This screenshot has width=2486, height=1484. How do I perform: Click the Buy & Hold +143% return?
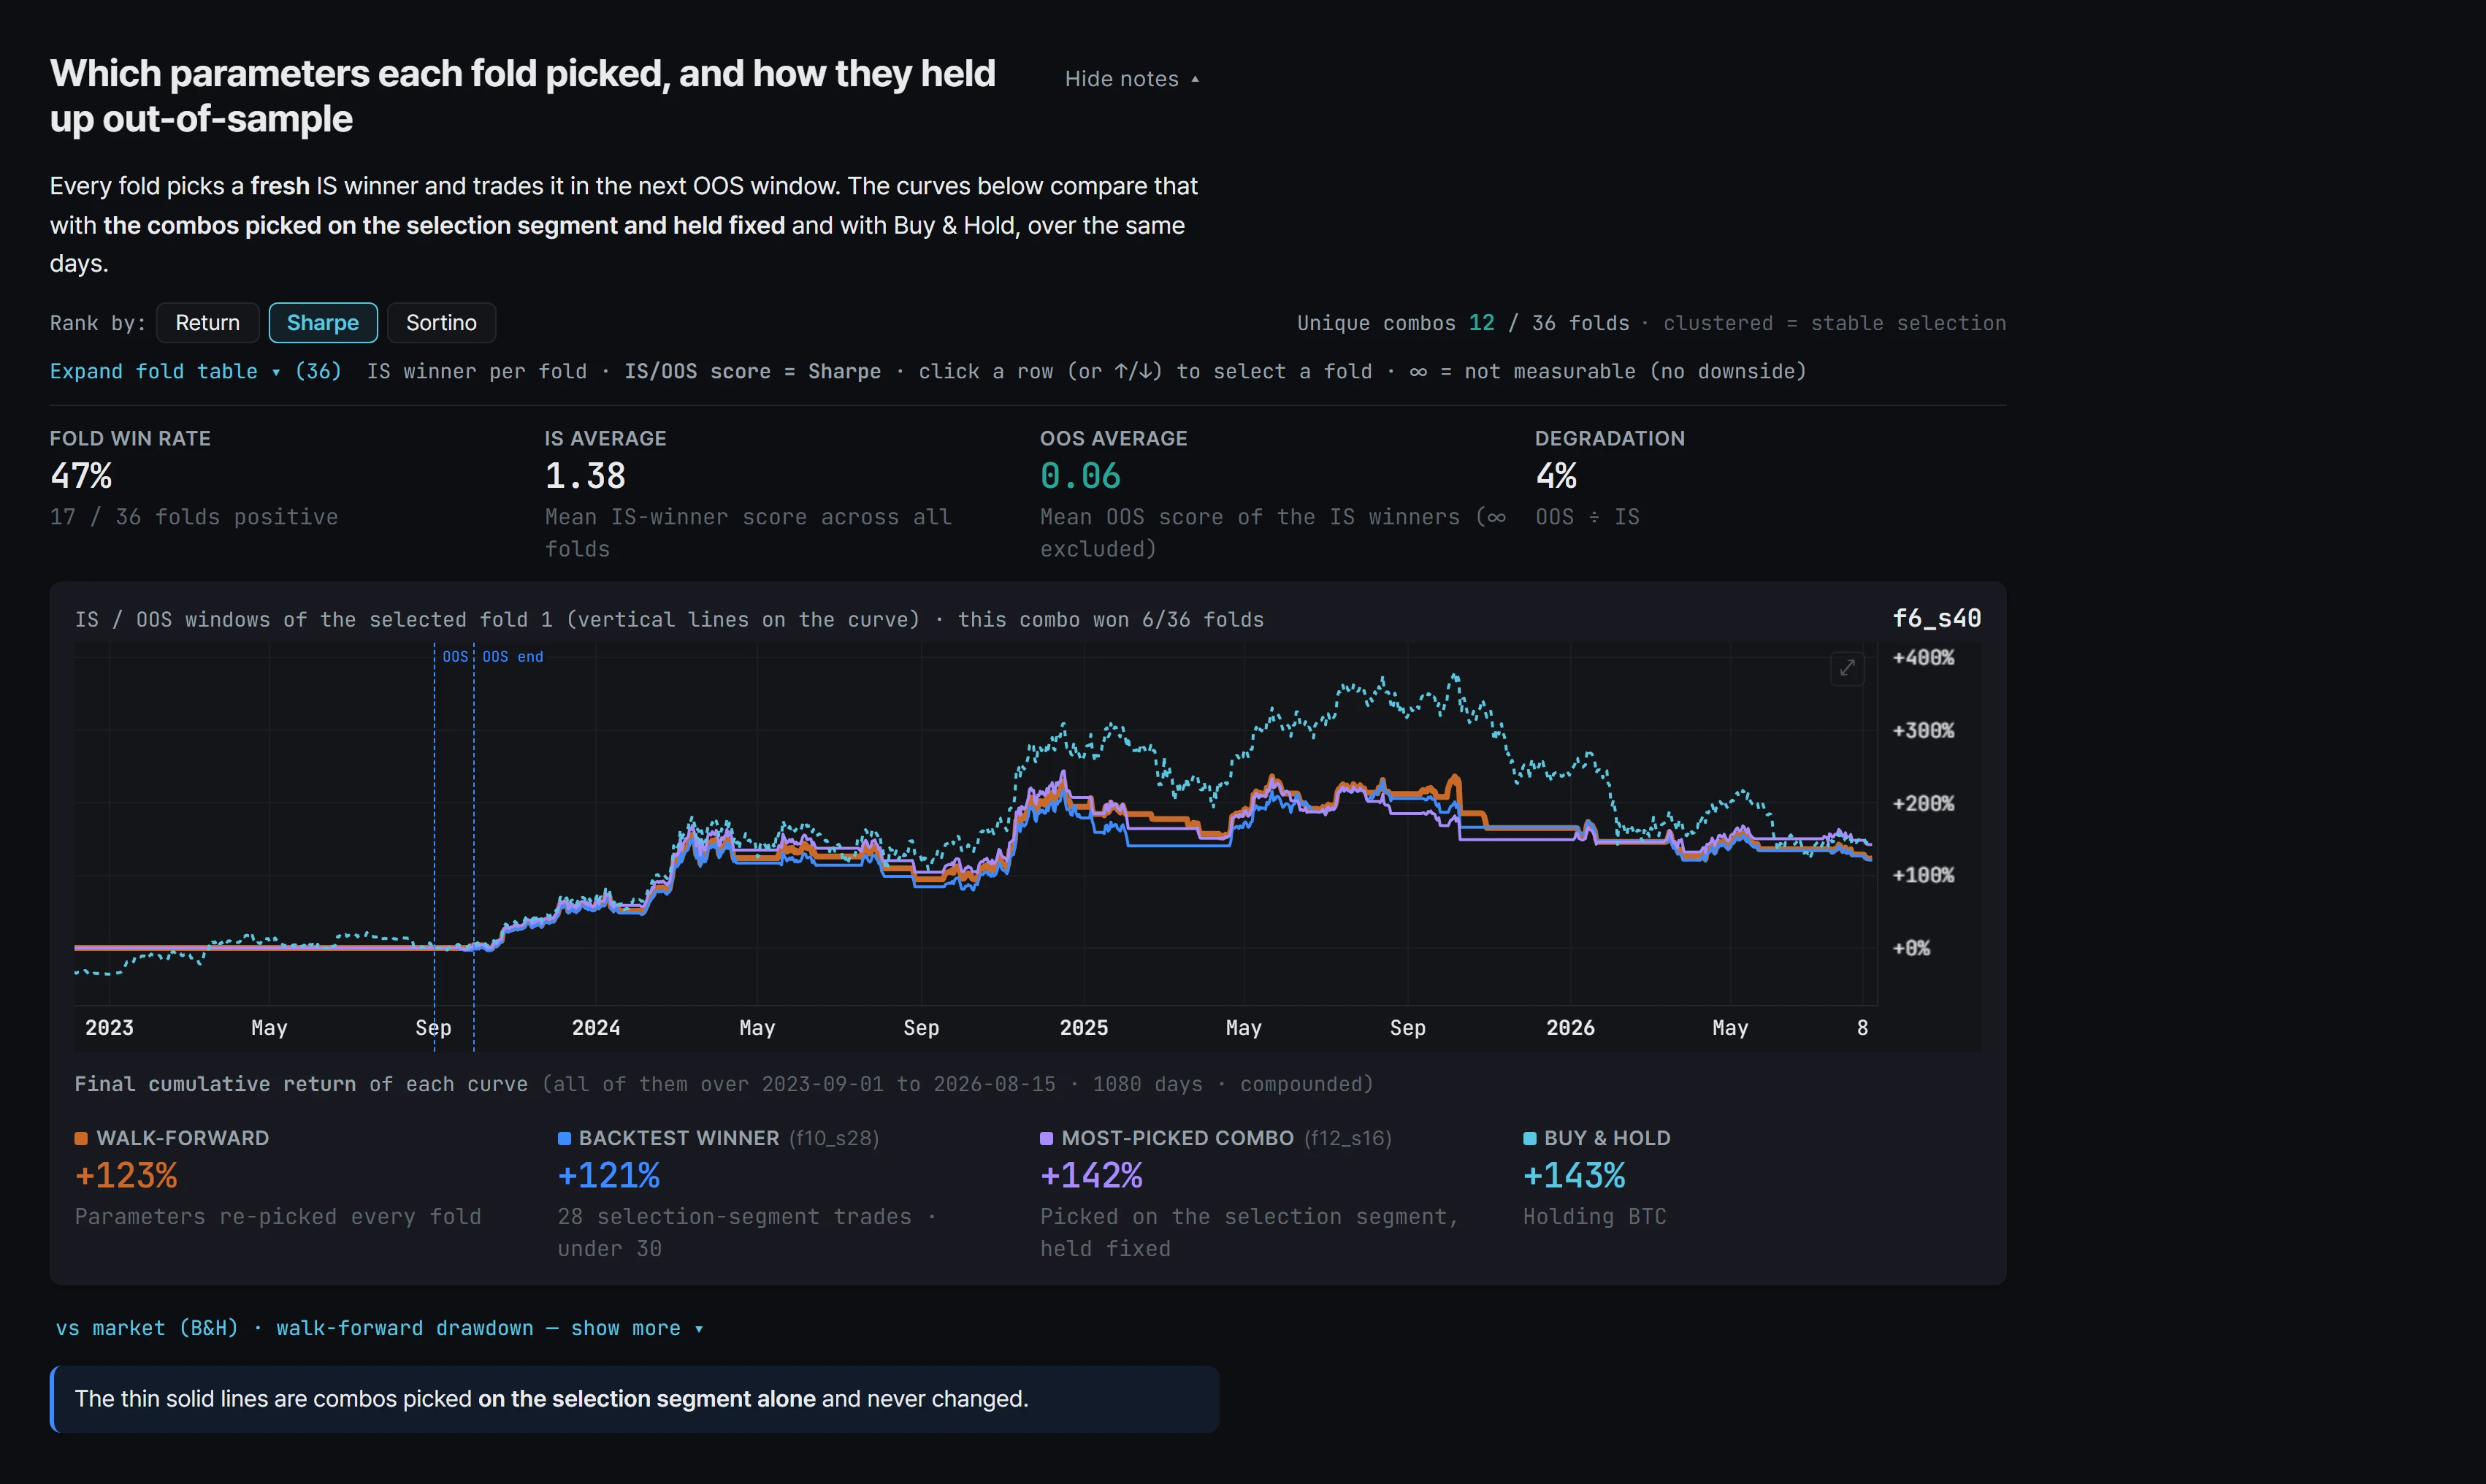click(x=1574, y=1175)
